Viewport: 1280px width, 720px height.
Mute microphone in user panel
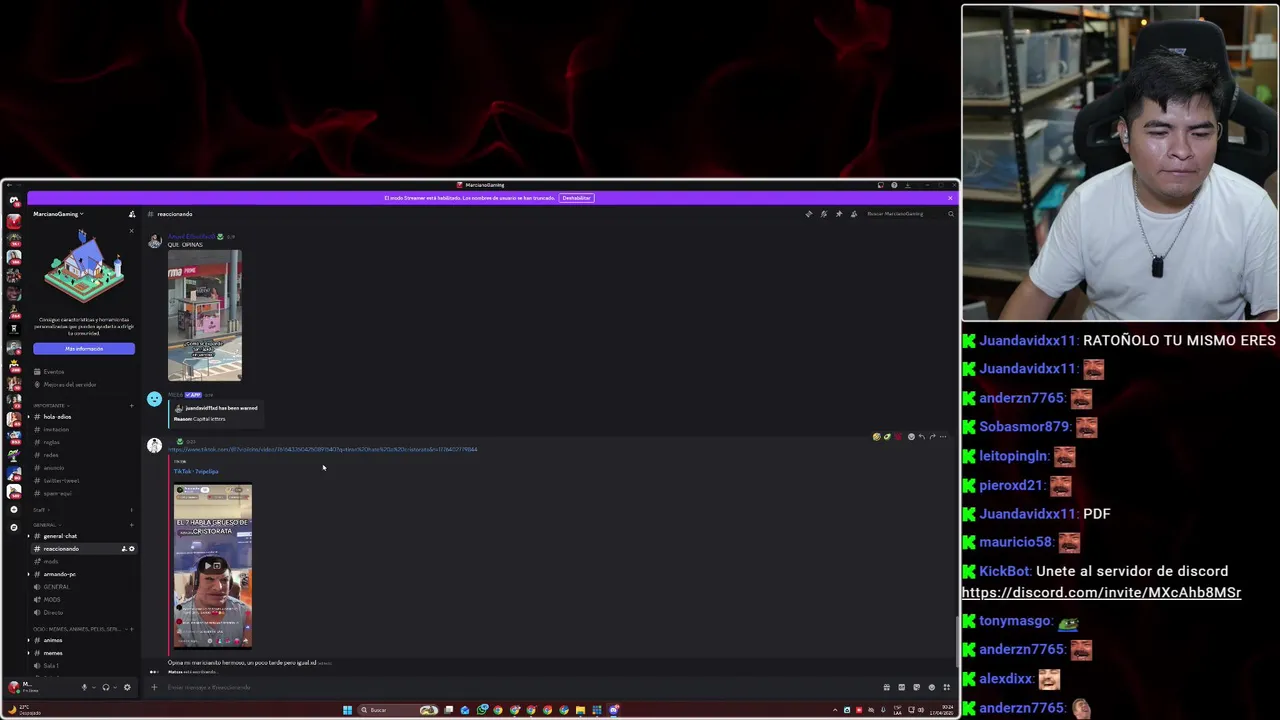pyautogui.click(x=84, y=687)
